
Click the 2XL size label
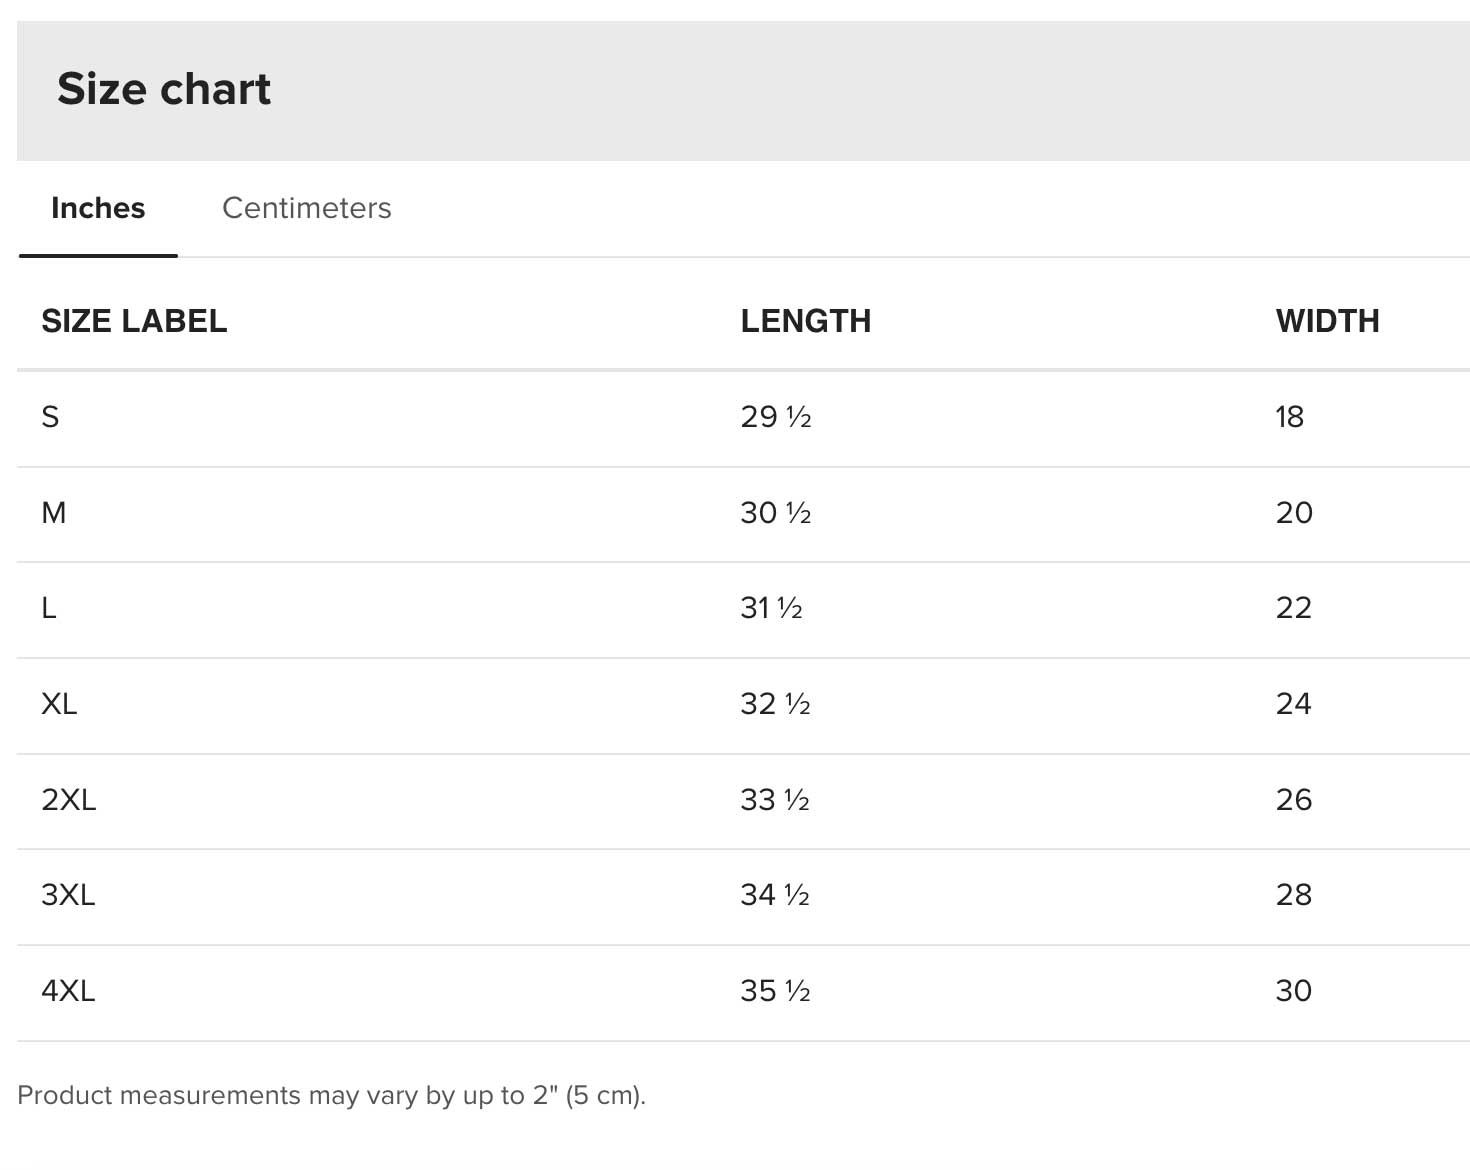69,800
